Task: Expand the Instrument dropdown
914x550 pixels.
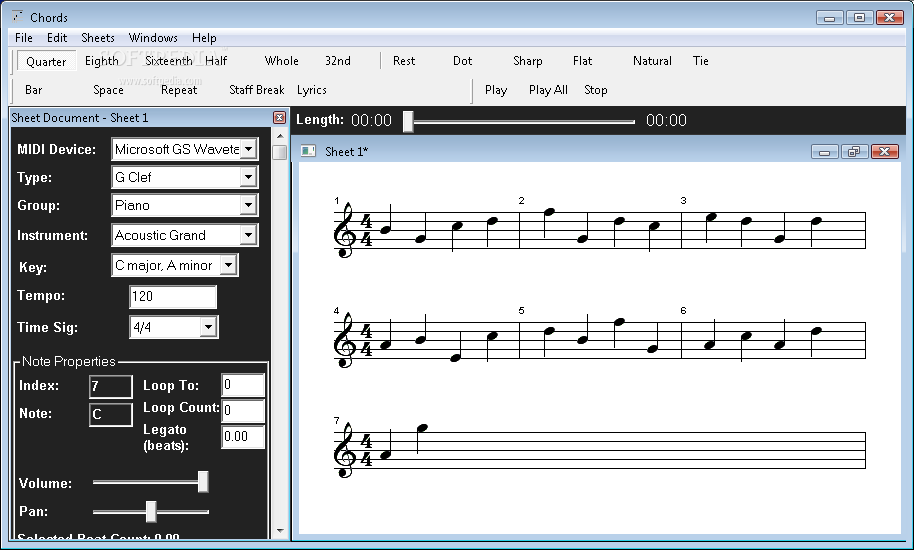Action: coord(248,235)
